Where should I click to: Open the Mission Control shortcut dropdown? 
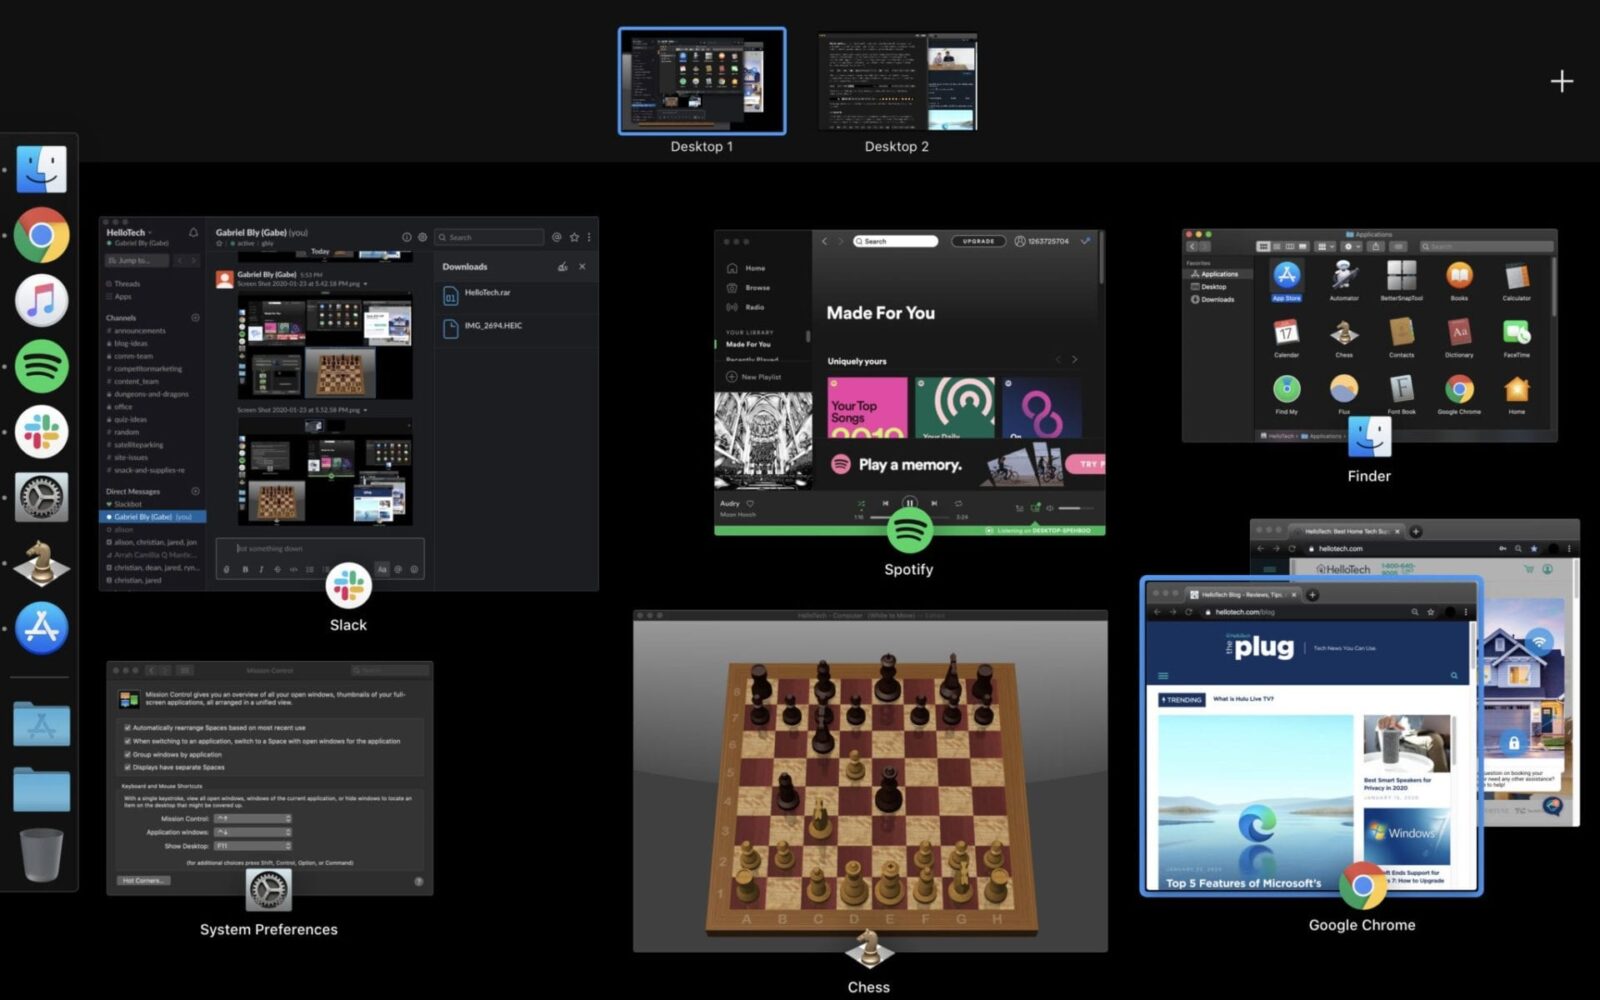[253, 818]
